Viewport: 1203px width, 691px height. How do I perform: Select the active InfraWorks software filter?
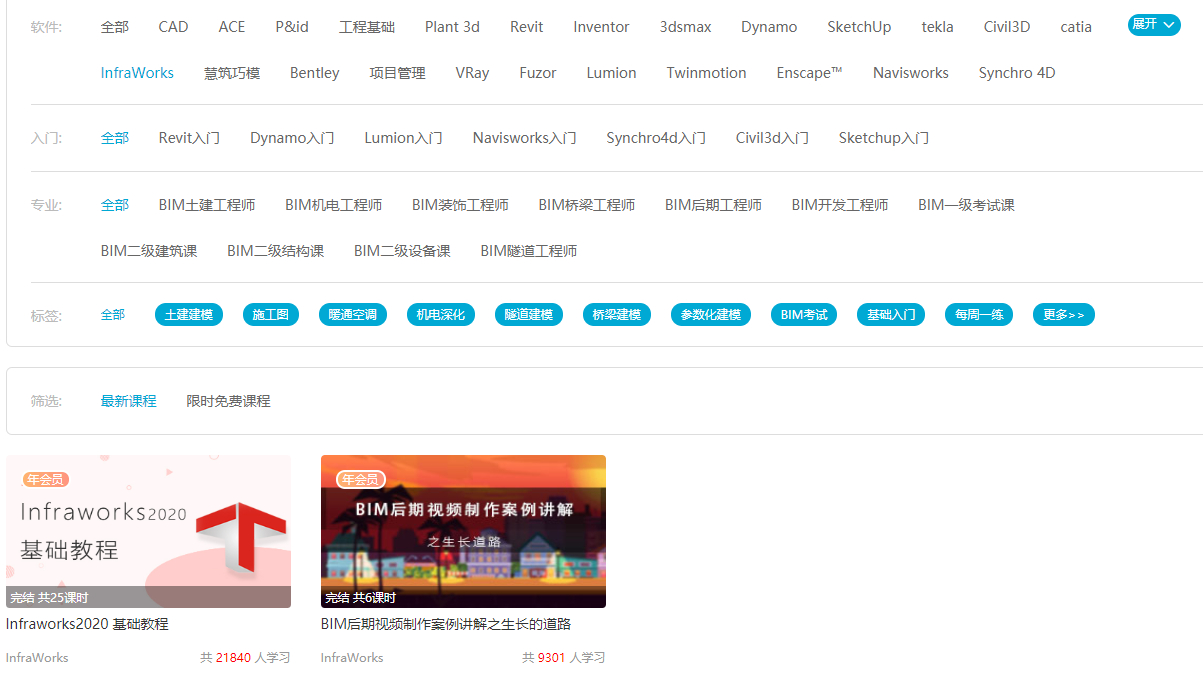137,73
